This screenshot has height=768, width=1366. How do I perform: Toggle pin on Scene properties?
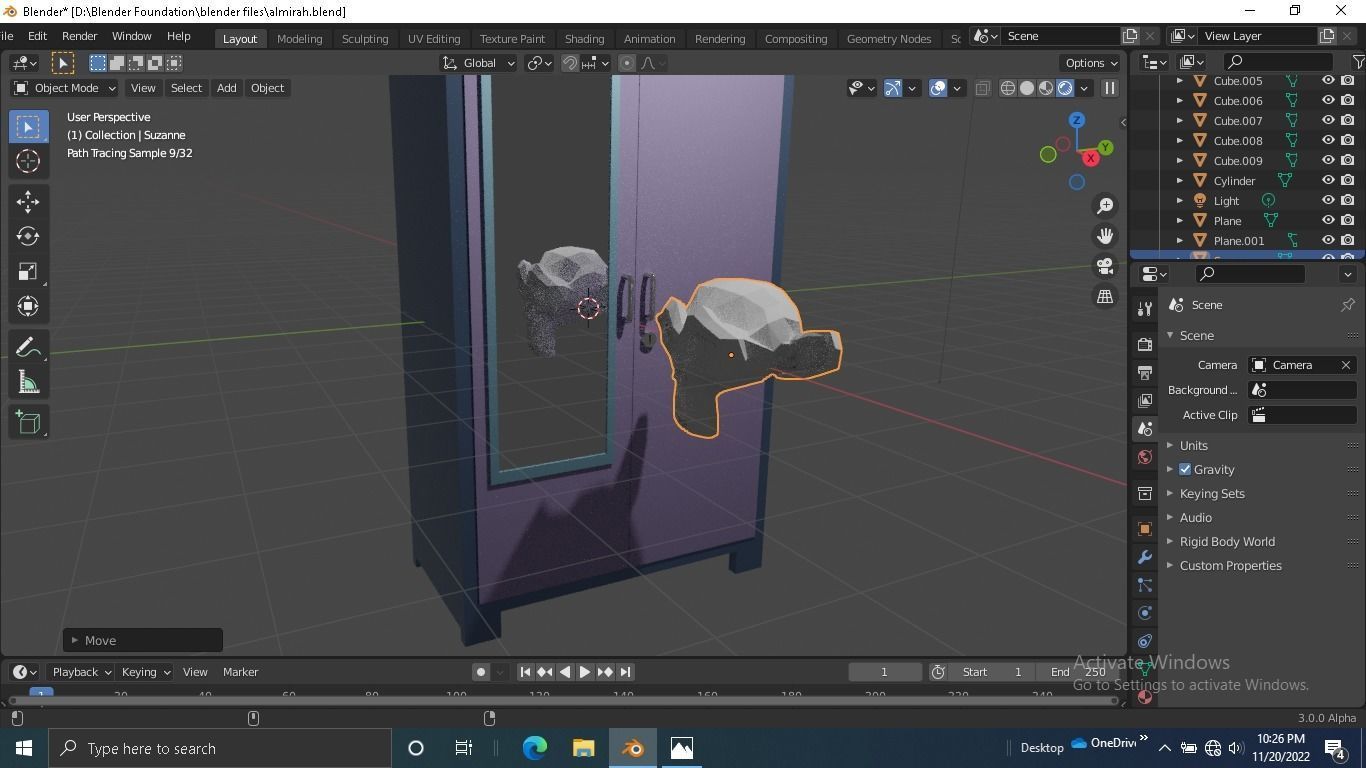[x=1348, y=305]
